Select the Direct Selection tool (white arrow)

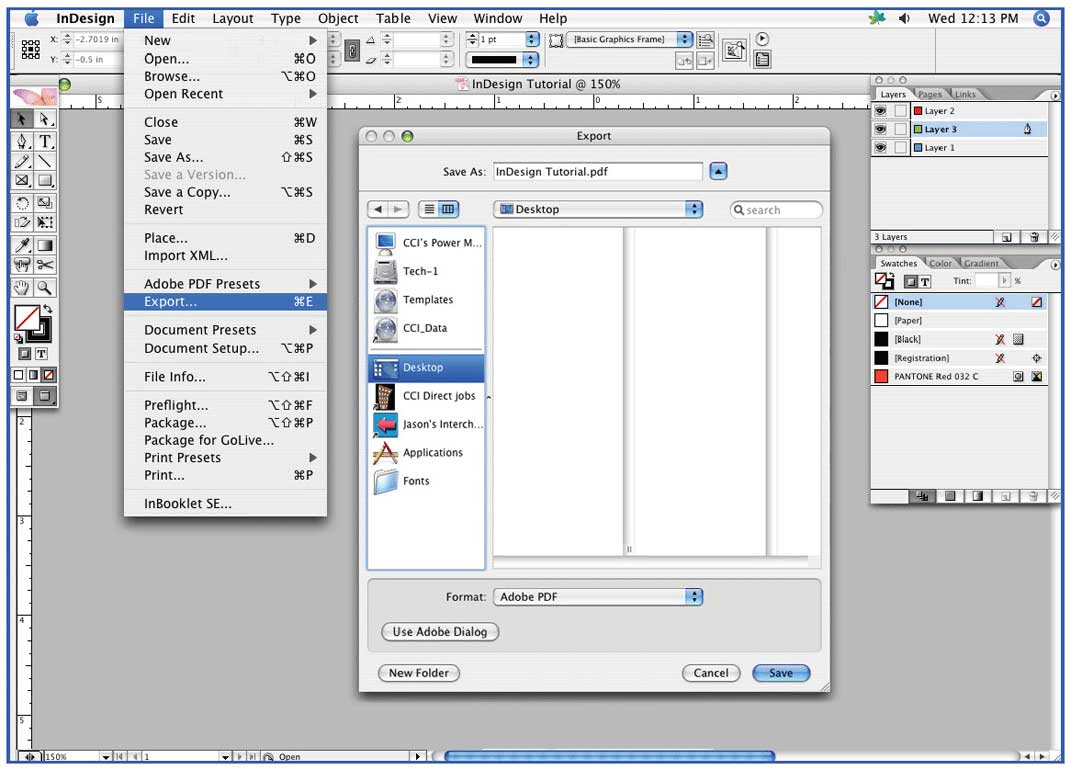coord(44,119)
